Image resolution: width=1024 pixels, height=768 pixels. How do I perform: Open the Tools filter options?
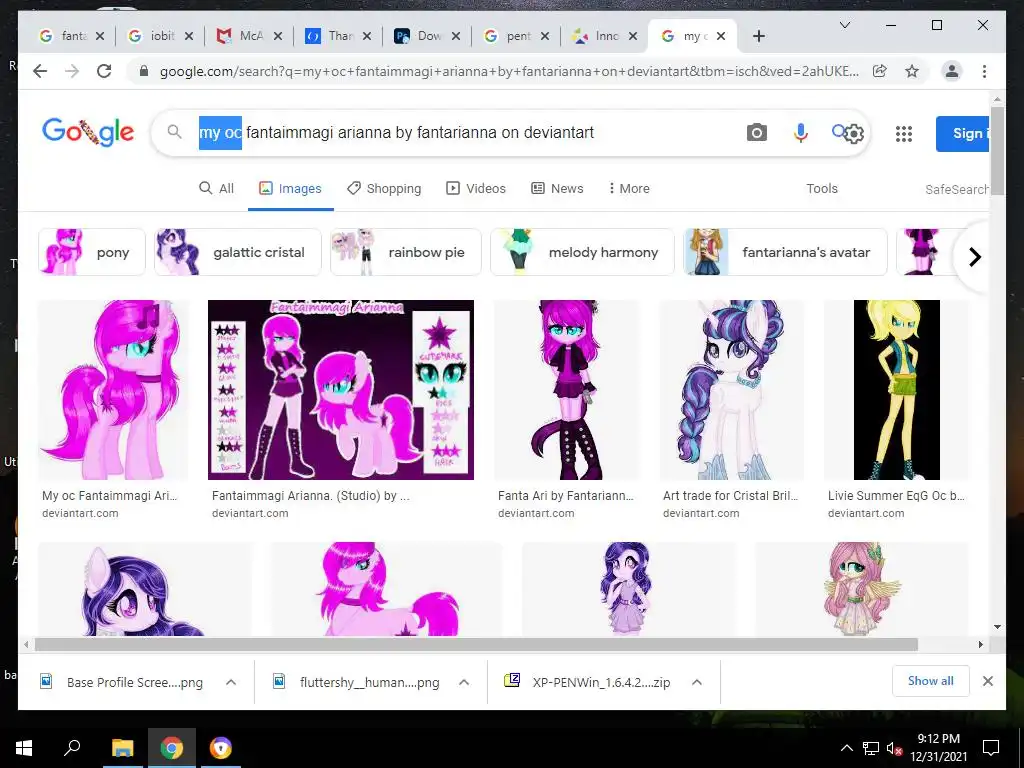[x=822, y=188]
